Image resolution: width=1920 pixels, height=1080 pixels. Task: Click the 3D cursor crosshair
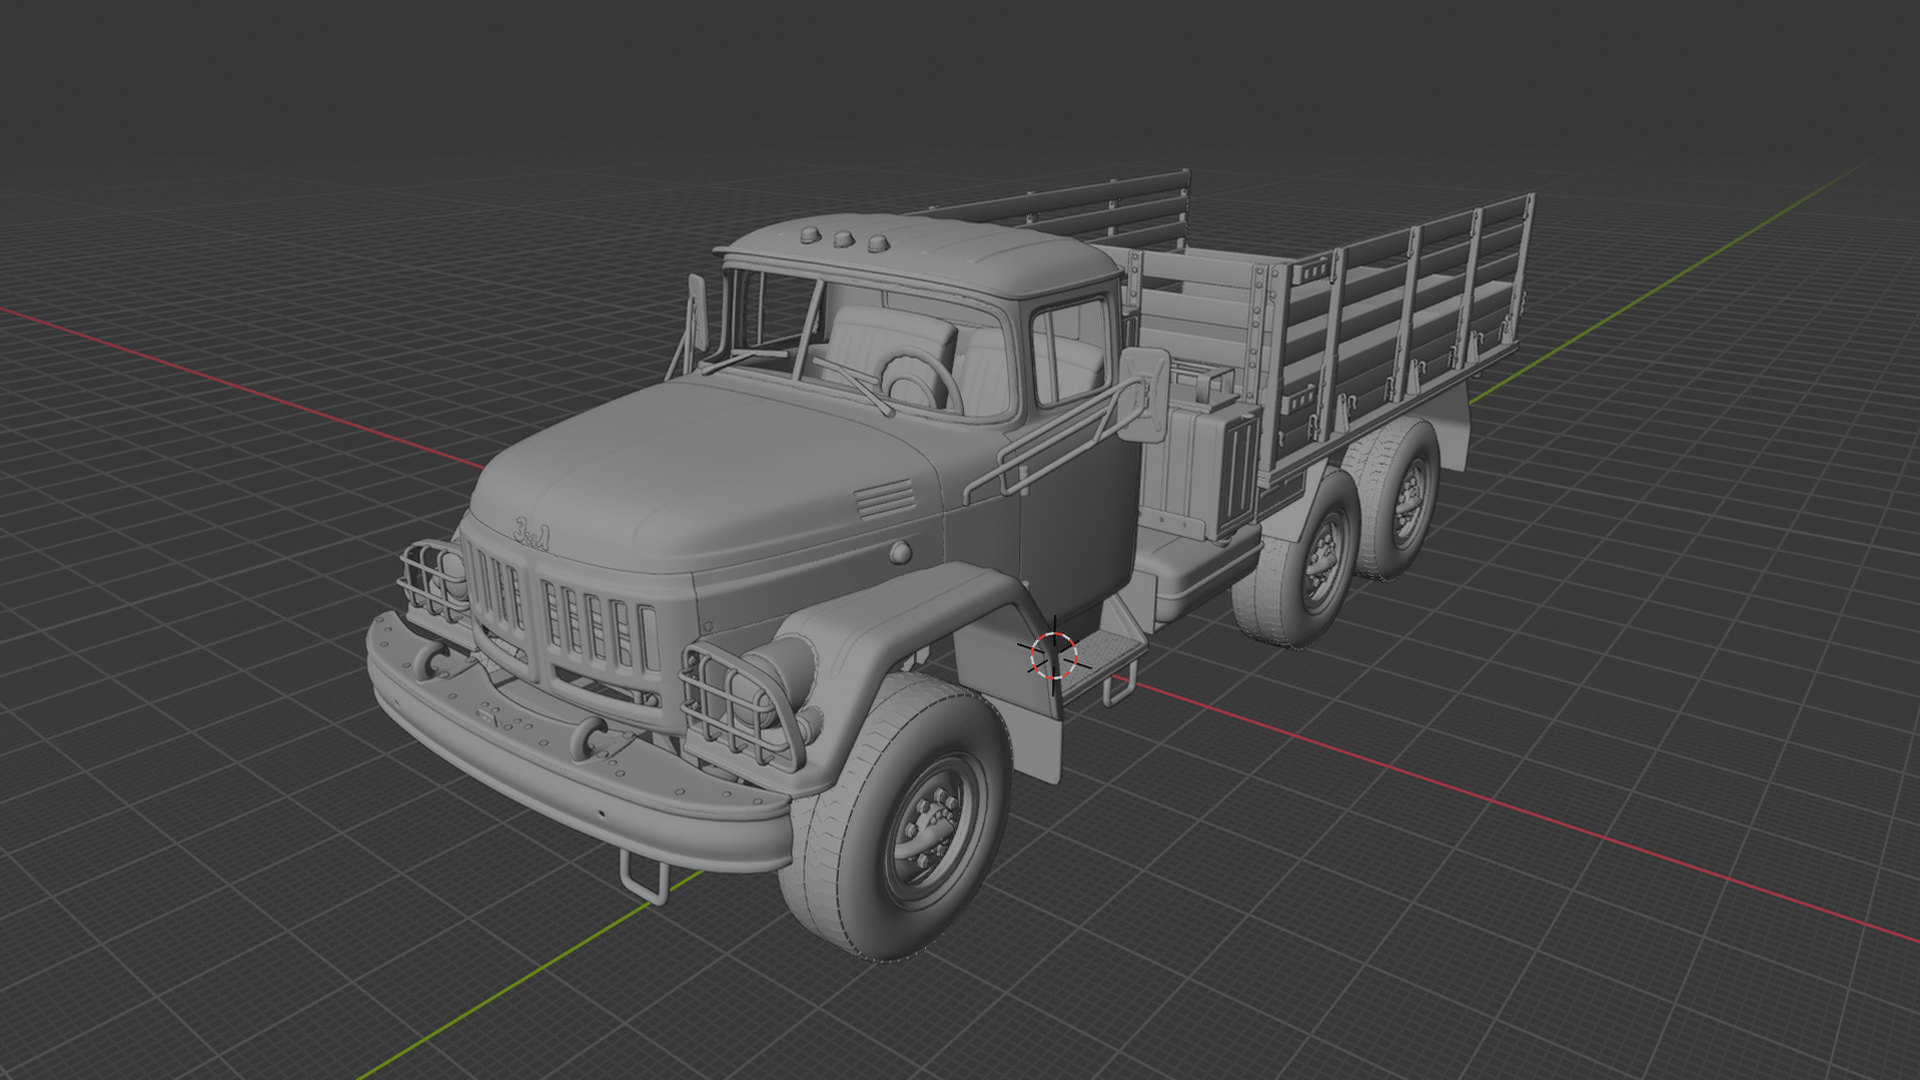pos(1054,656)
